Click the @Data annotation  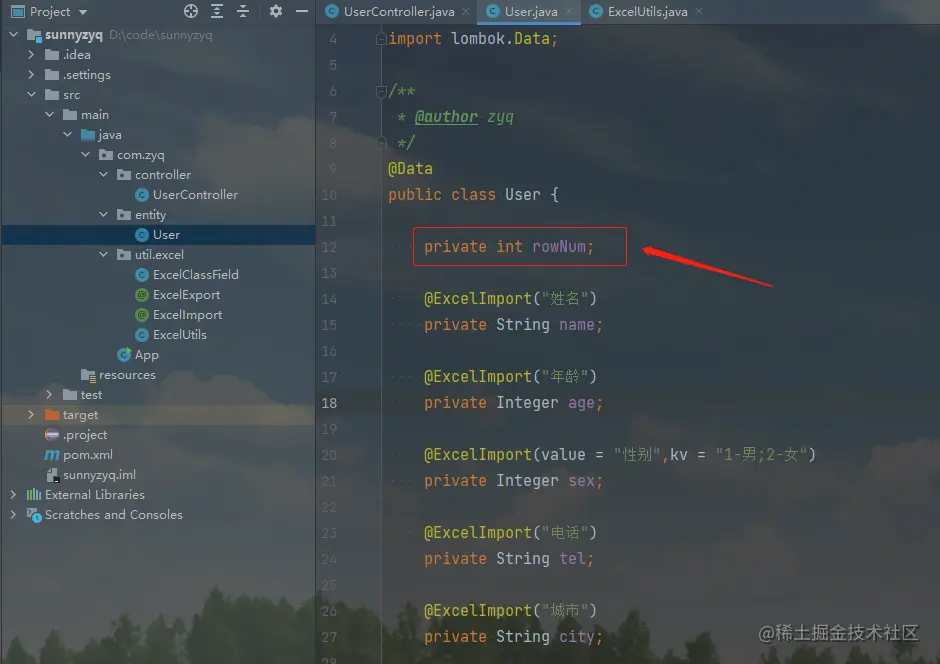[x=410, y=168]
